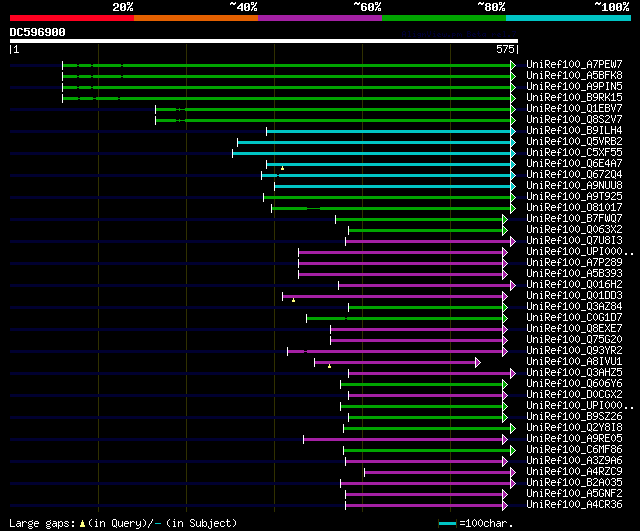
Task: Click the cyan alignment bar for B9ILH4
Action: (389, 131)
